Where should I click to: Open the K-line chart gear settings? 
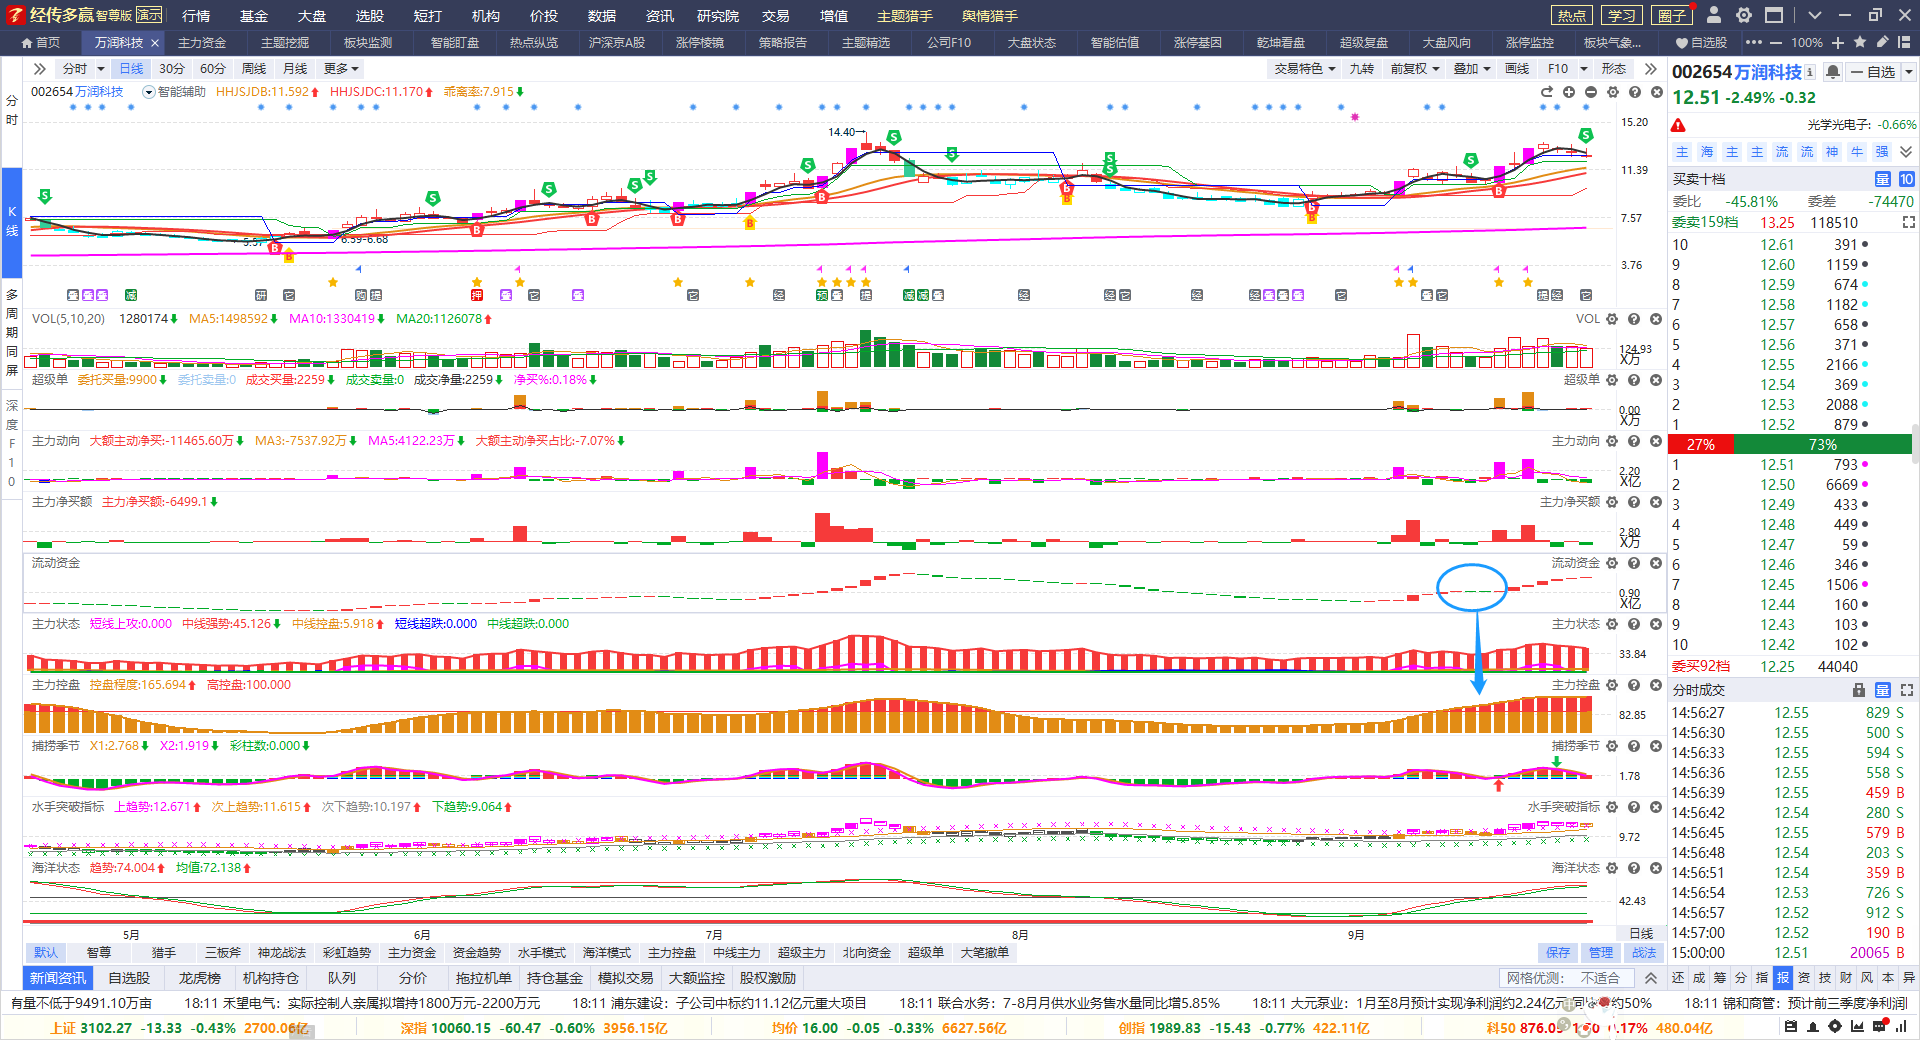click(x=1613, y=92)
